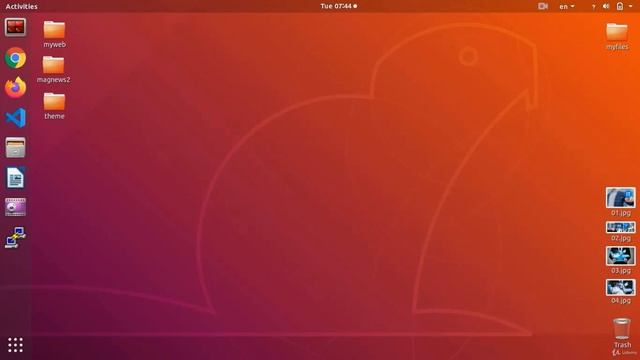Open the en keyboard layout dropdown

point(567,7)
